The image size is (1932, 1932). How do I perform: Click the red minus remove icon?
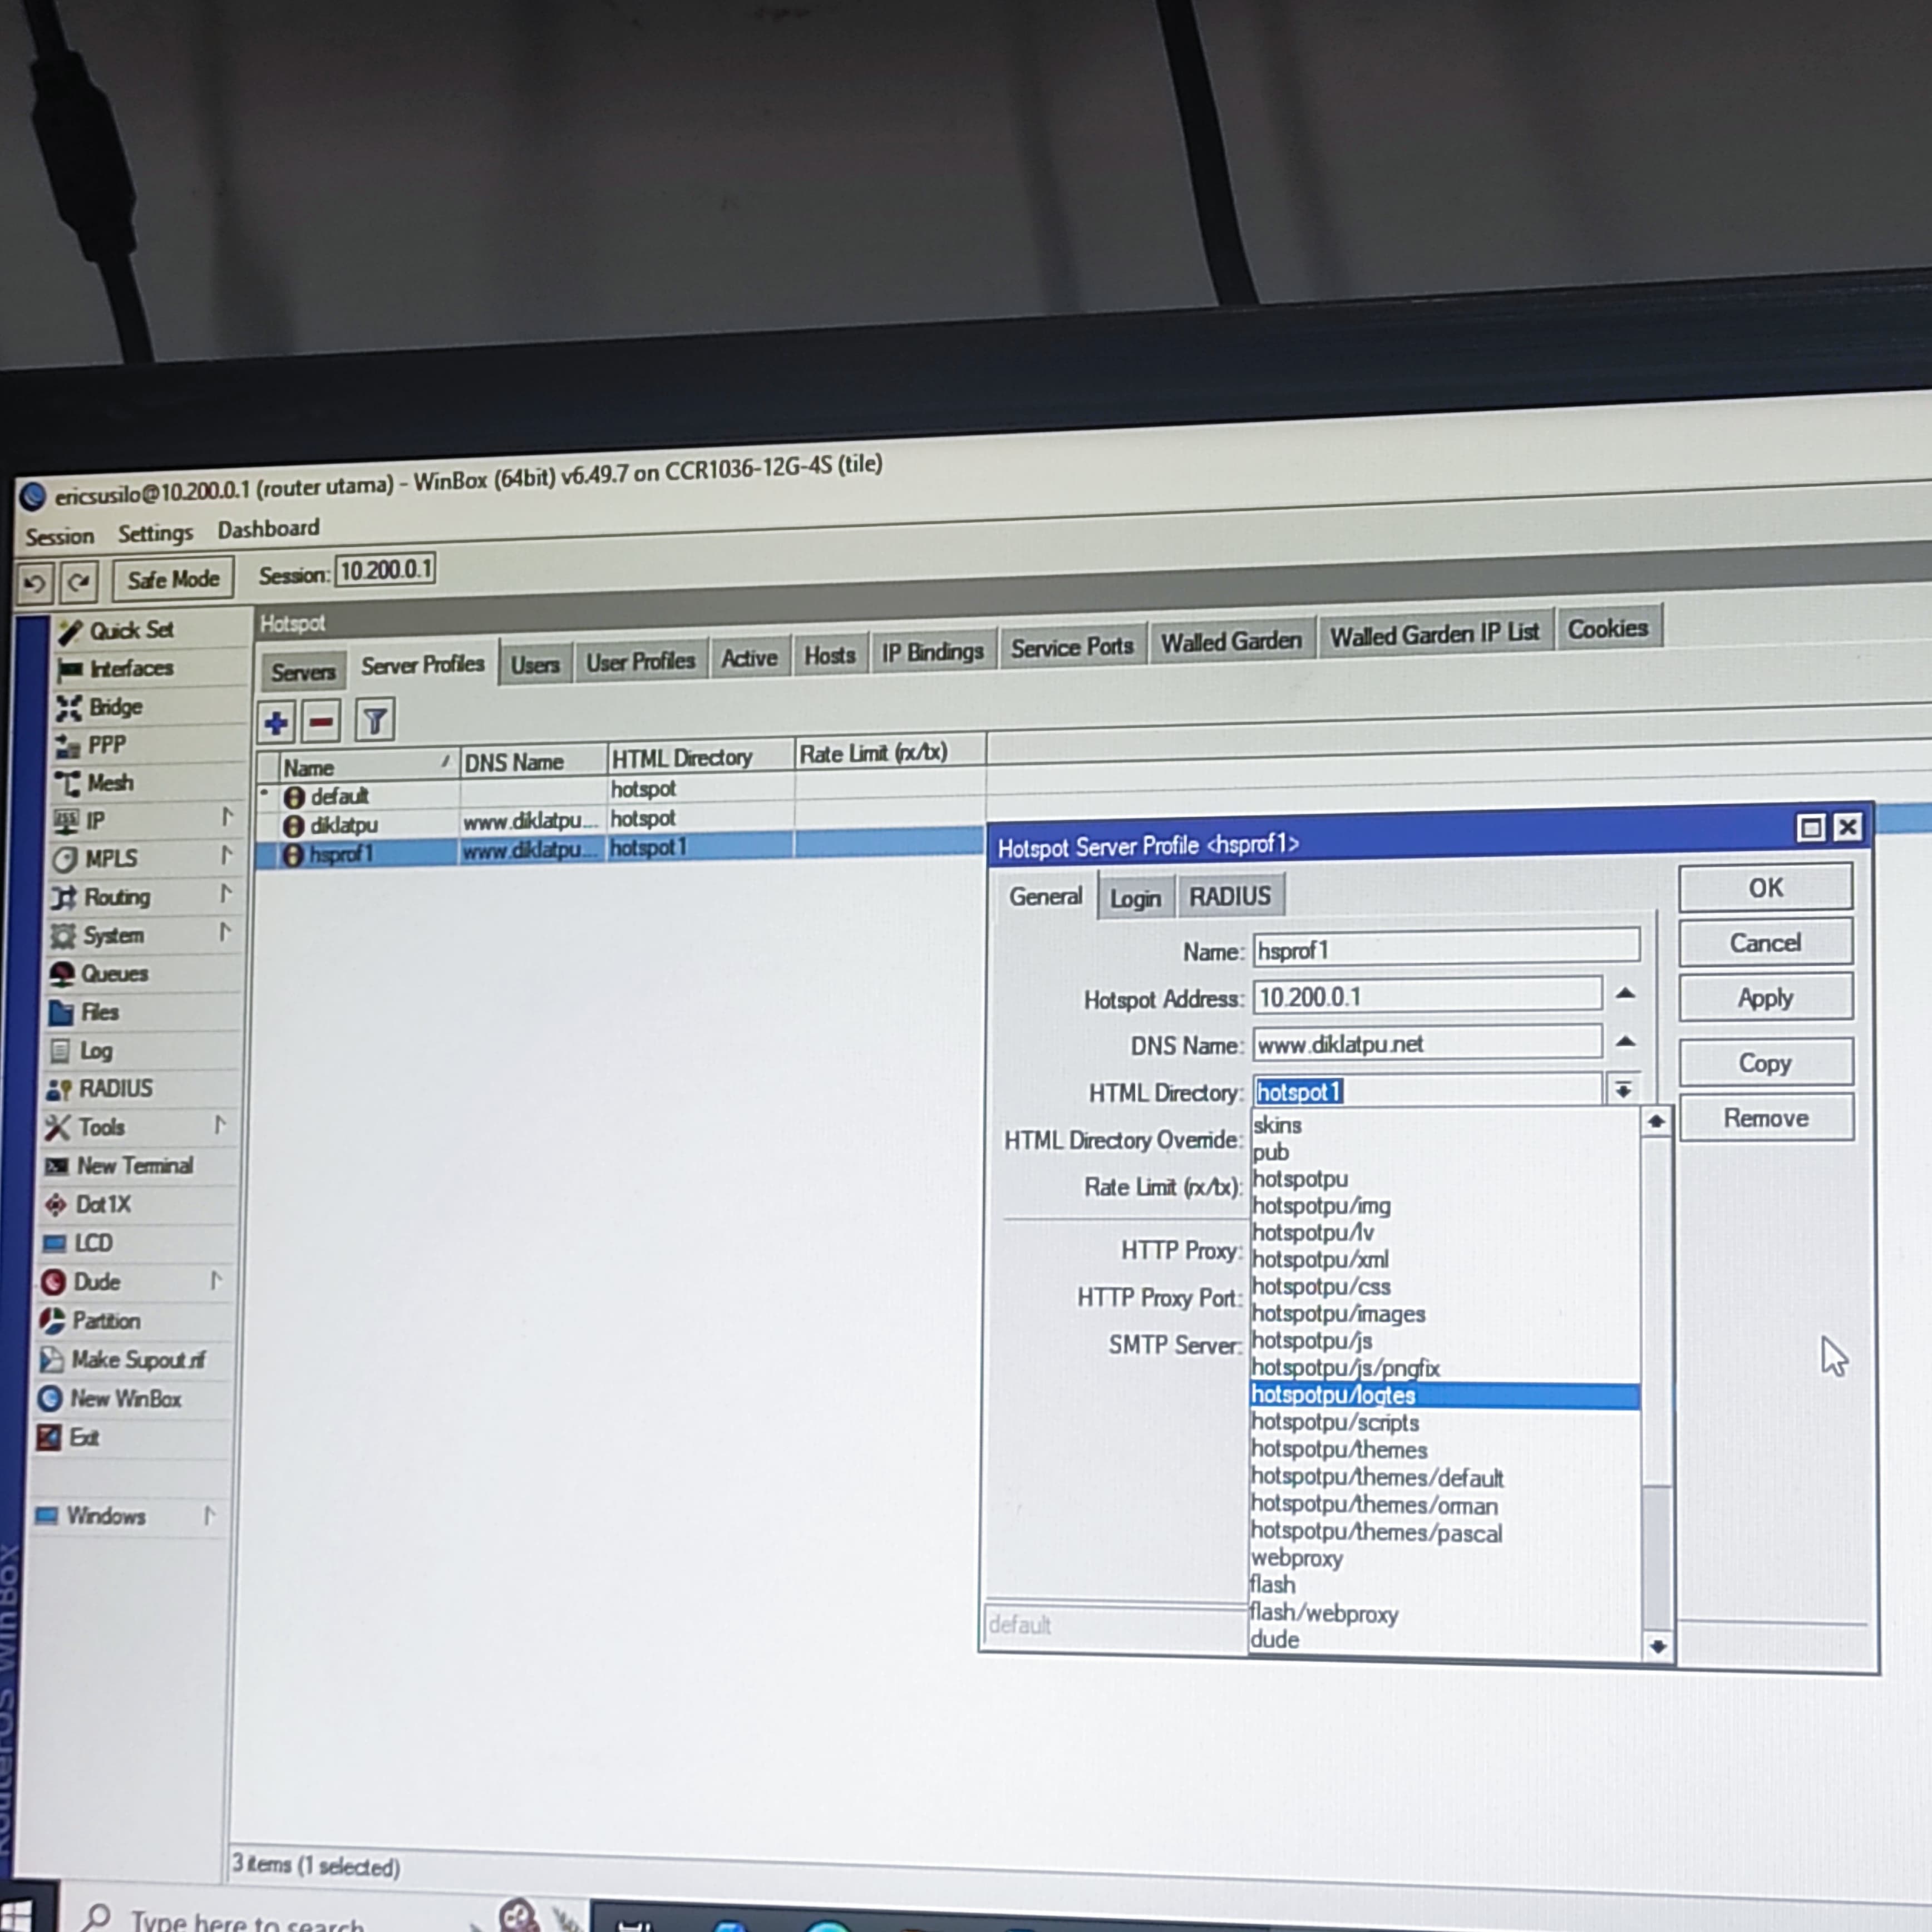[321, 721]
